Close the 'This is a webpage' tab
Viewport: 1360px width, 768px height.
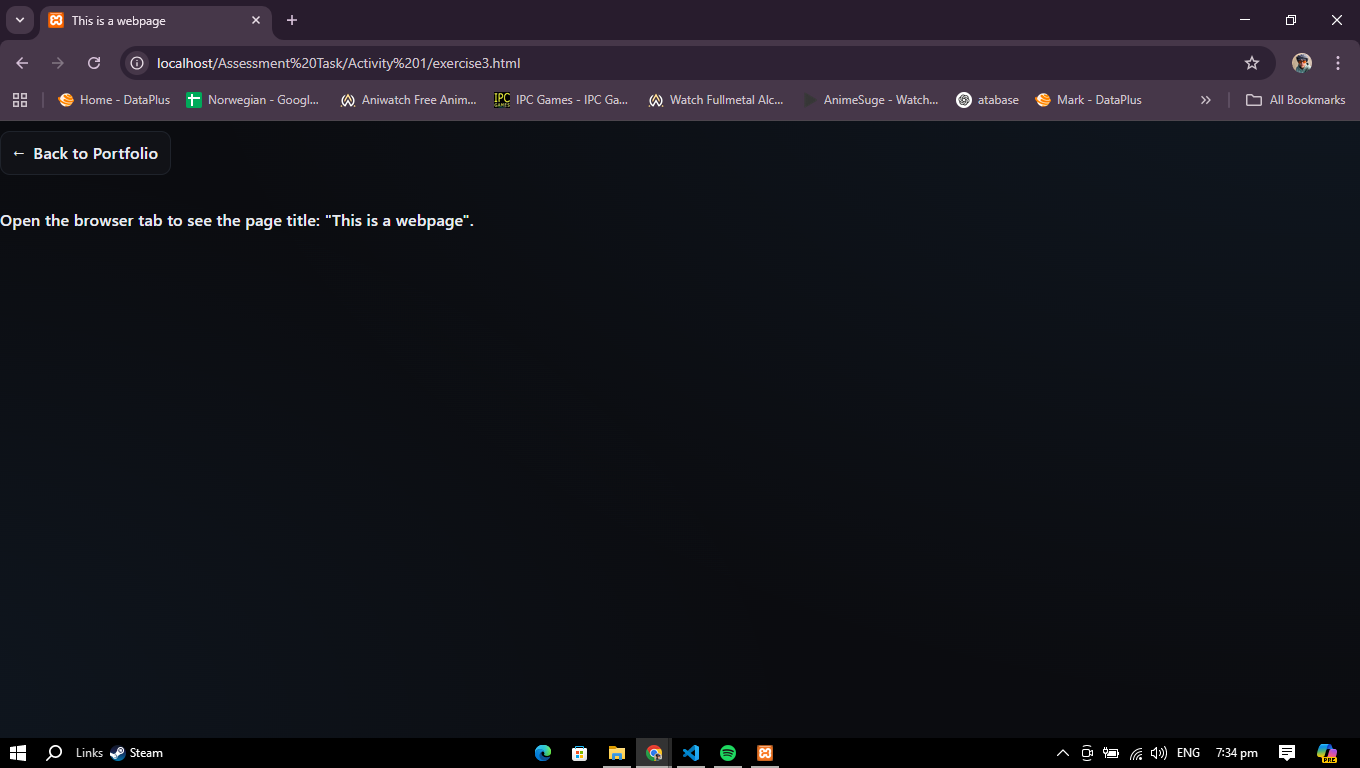(256, 20)
